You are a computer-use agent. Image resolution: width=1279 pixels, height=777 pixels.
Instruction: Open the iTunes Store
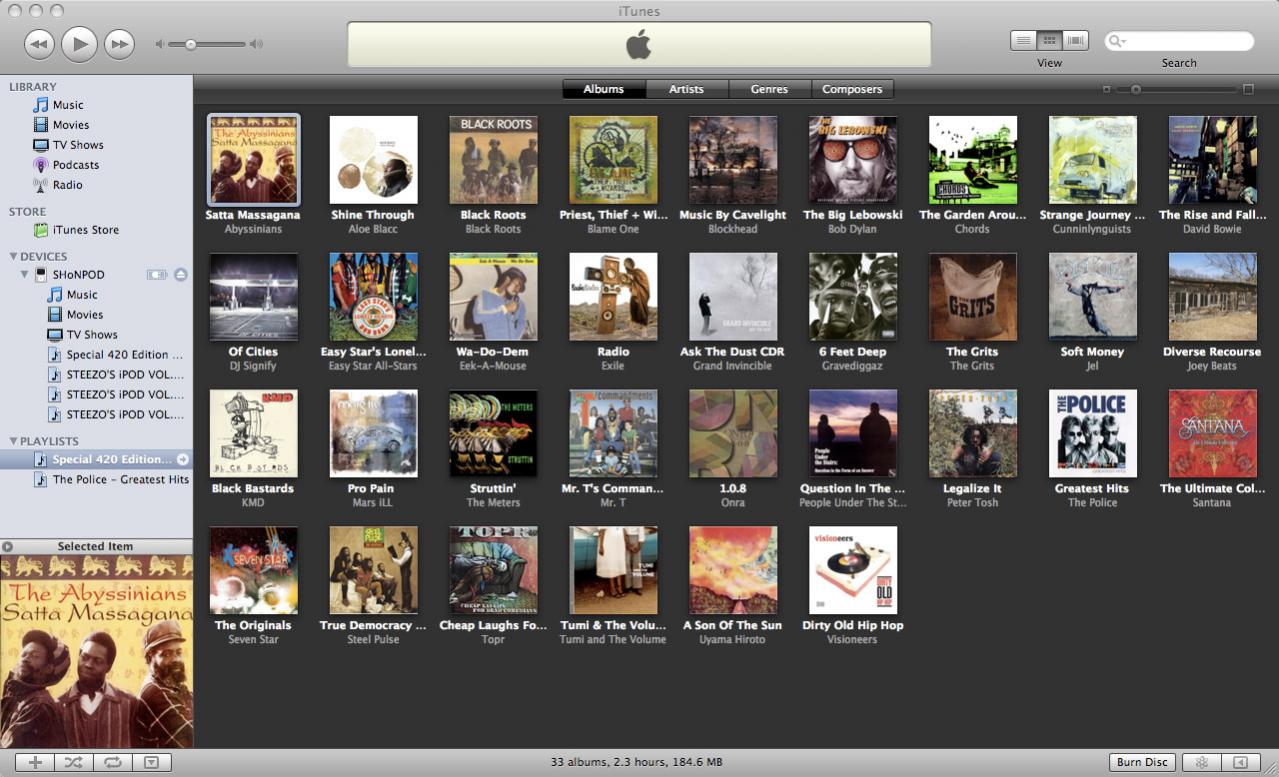coord(86,230)
